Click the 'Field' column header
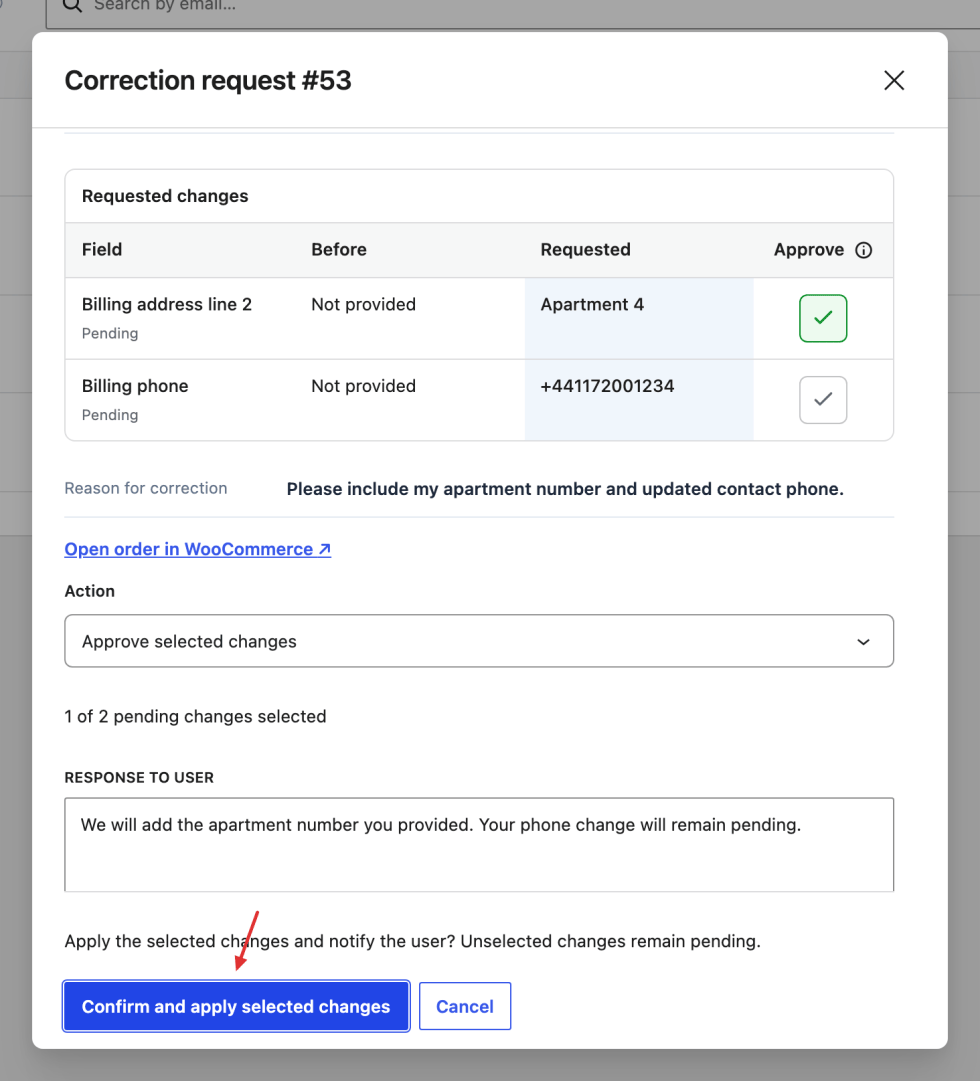The height and width of the screenshot is (1081, 980). pyautogui.click(x=102, y=250)
